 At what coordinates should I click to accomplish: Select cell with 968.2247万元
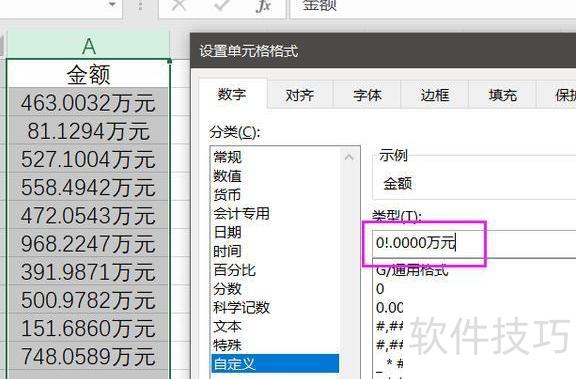88,244
